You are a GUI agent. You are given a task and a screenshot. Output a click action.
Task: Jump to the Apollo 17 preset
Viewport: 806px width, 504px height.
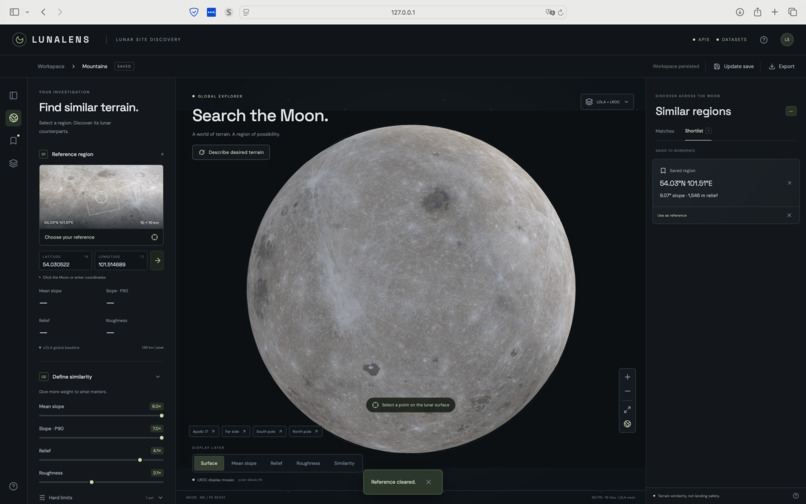(204, 431)
